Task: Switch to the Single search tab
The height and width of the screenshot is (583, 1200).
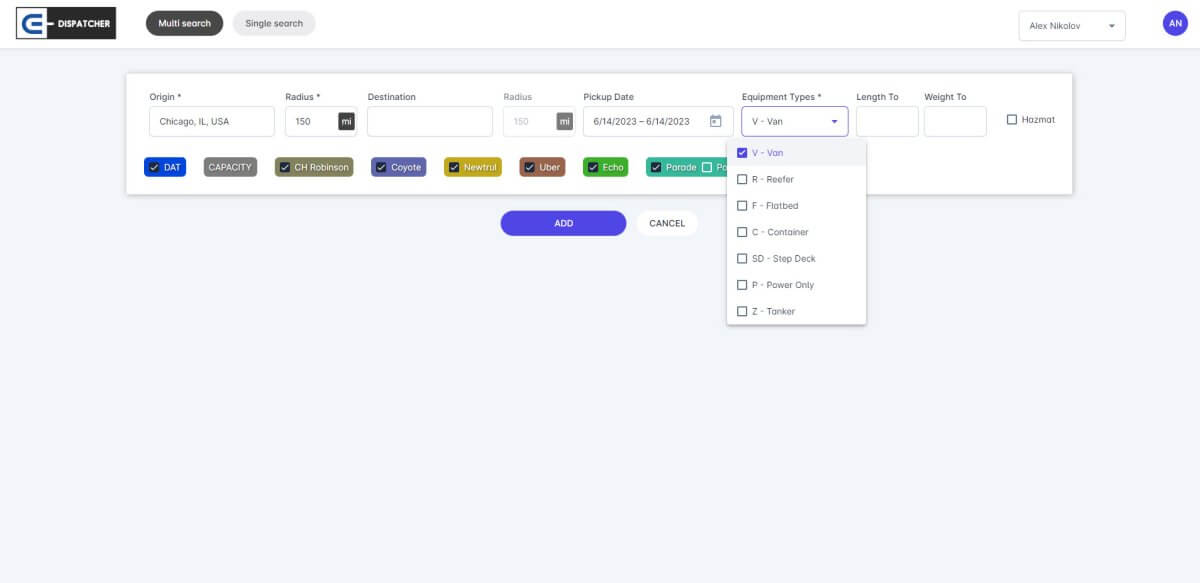Action: click(274, 23)
